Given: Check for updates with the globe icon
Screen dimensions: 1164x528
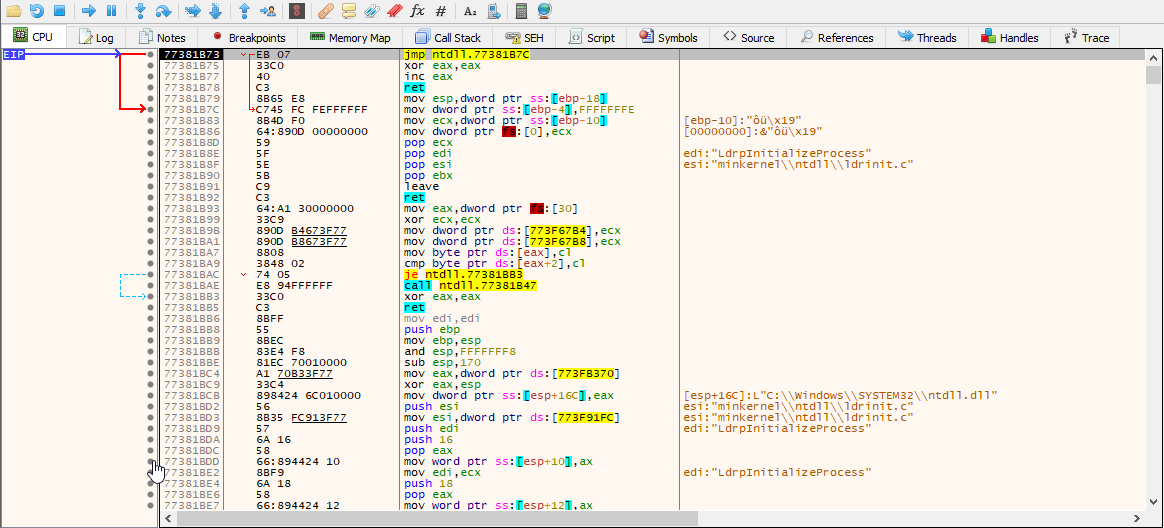Looking at the screenshot, I should pyautogui.click(x=544, y=10).
